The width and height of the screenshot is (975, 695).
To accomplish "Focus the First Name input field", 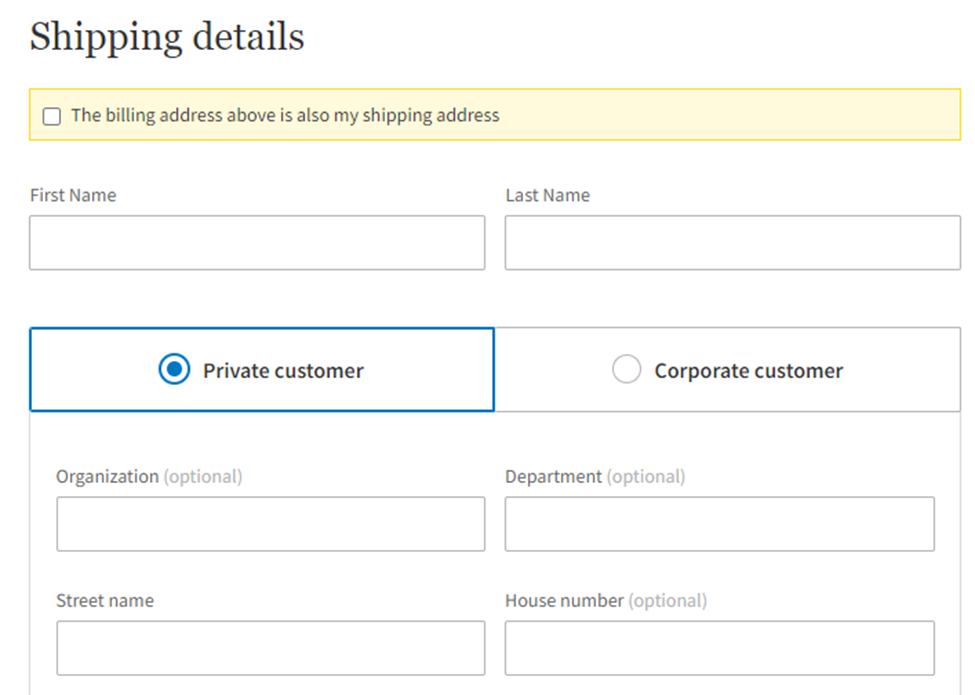I will [257, 243].
